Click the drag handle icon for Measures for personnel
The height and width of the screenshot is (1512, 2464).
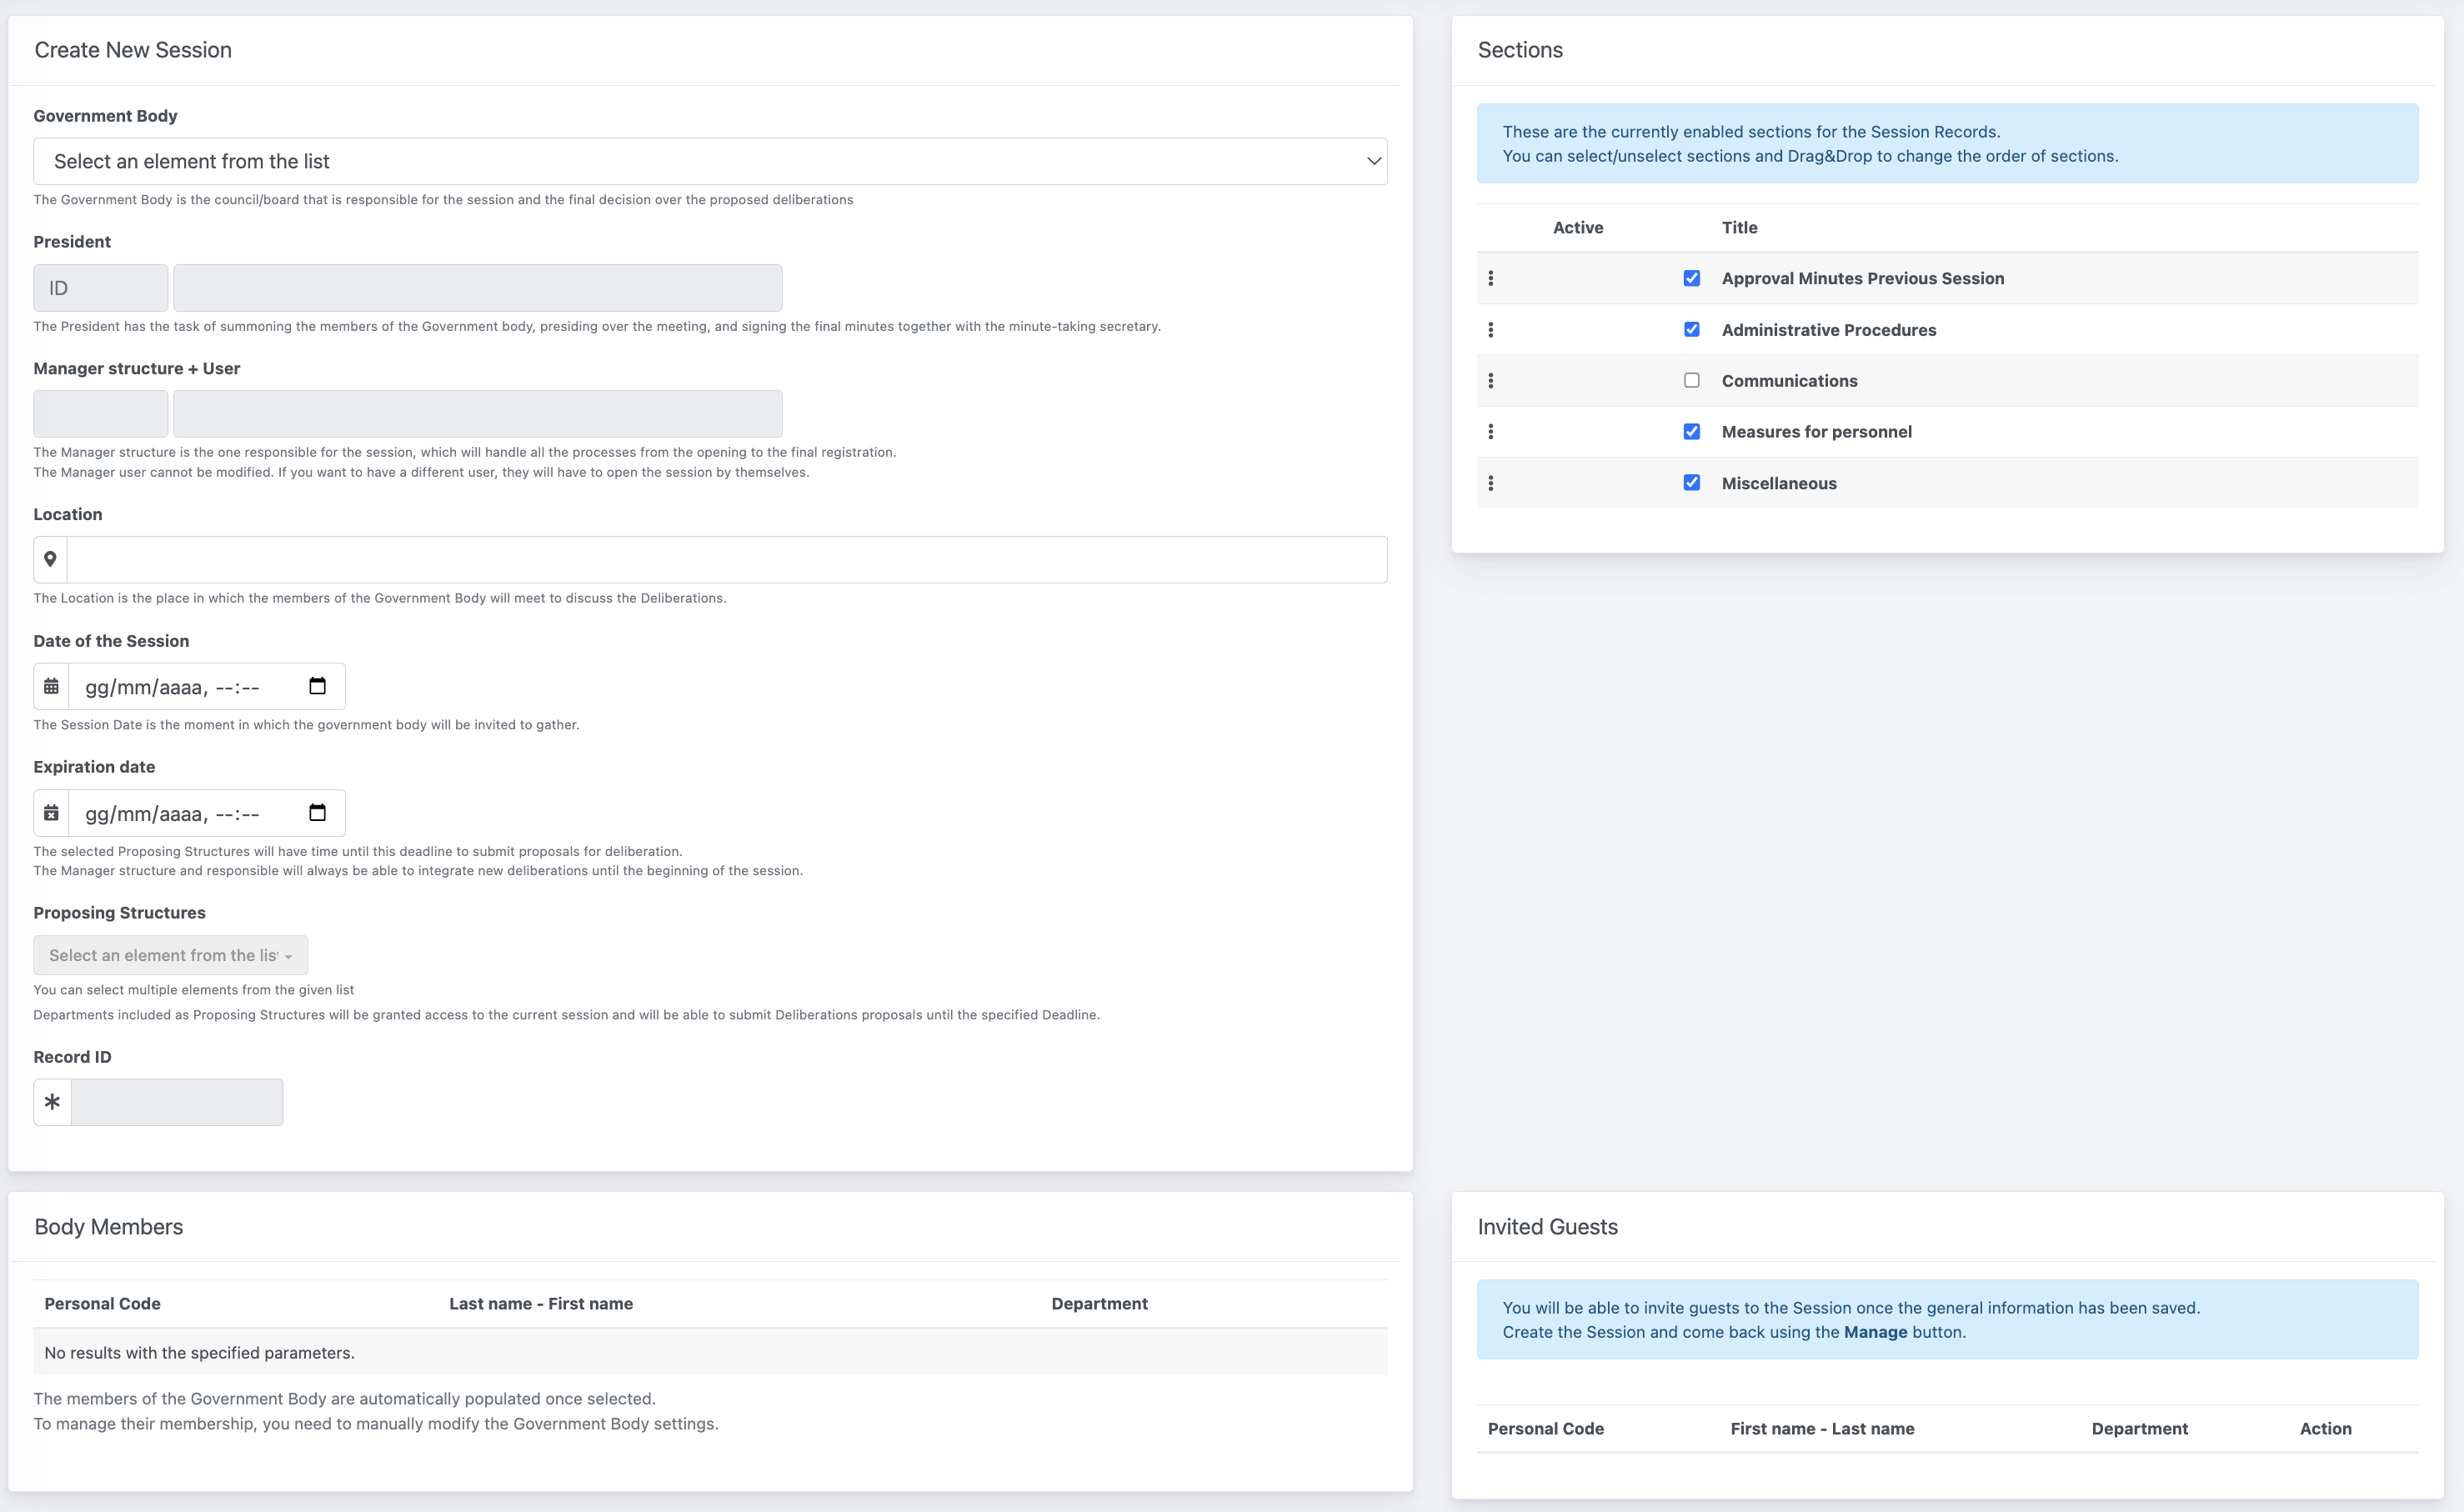(1490, 431)
